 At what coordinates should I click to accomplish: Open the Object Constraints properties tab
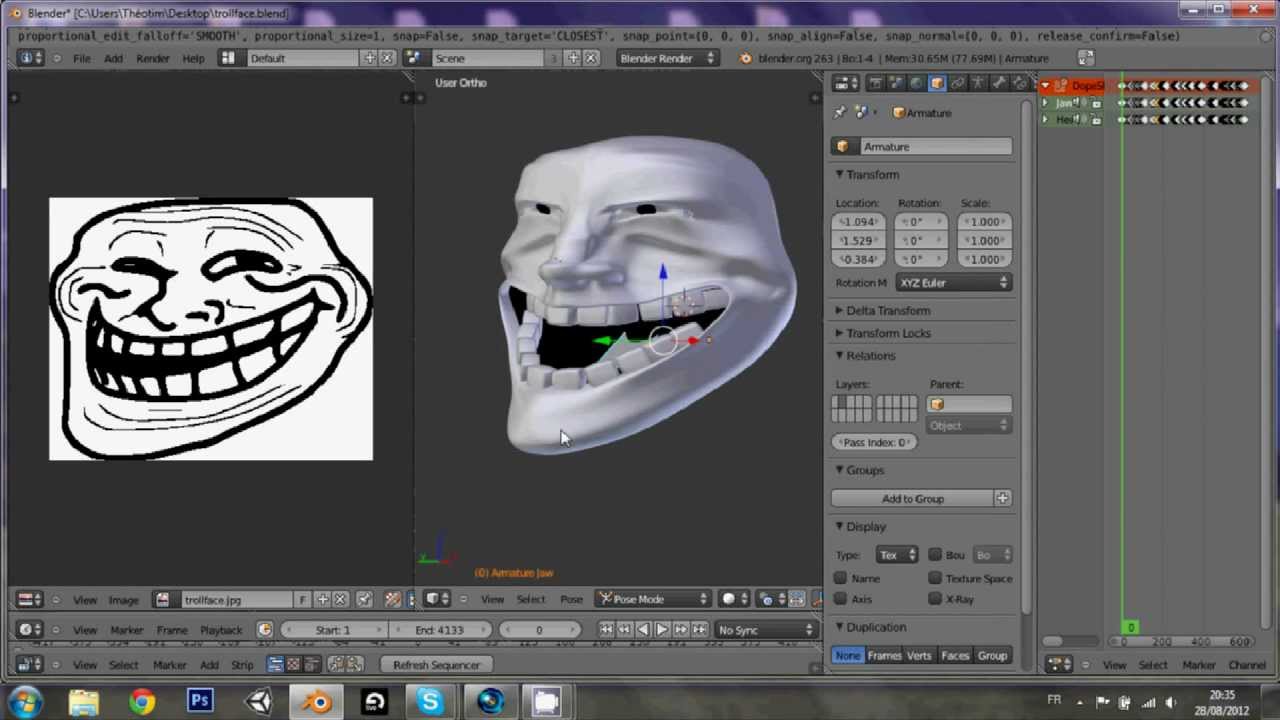[958, 84]
